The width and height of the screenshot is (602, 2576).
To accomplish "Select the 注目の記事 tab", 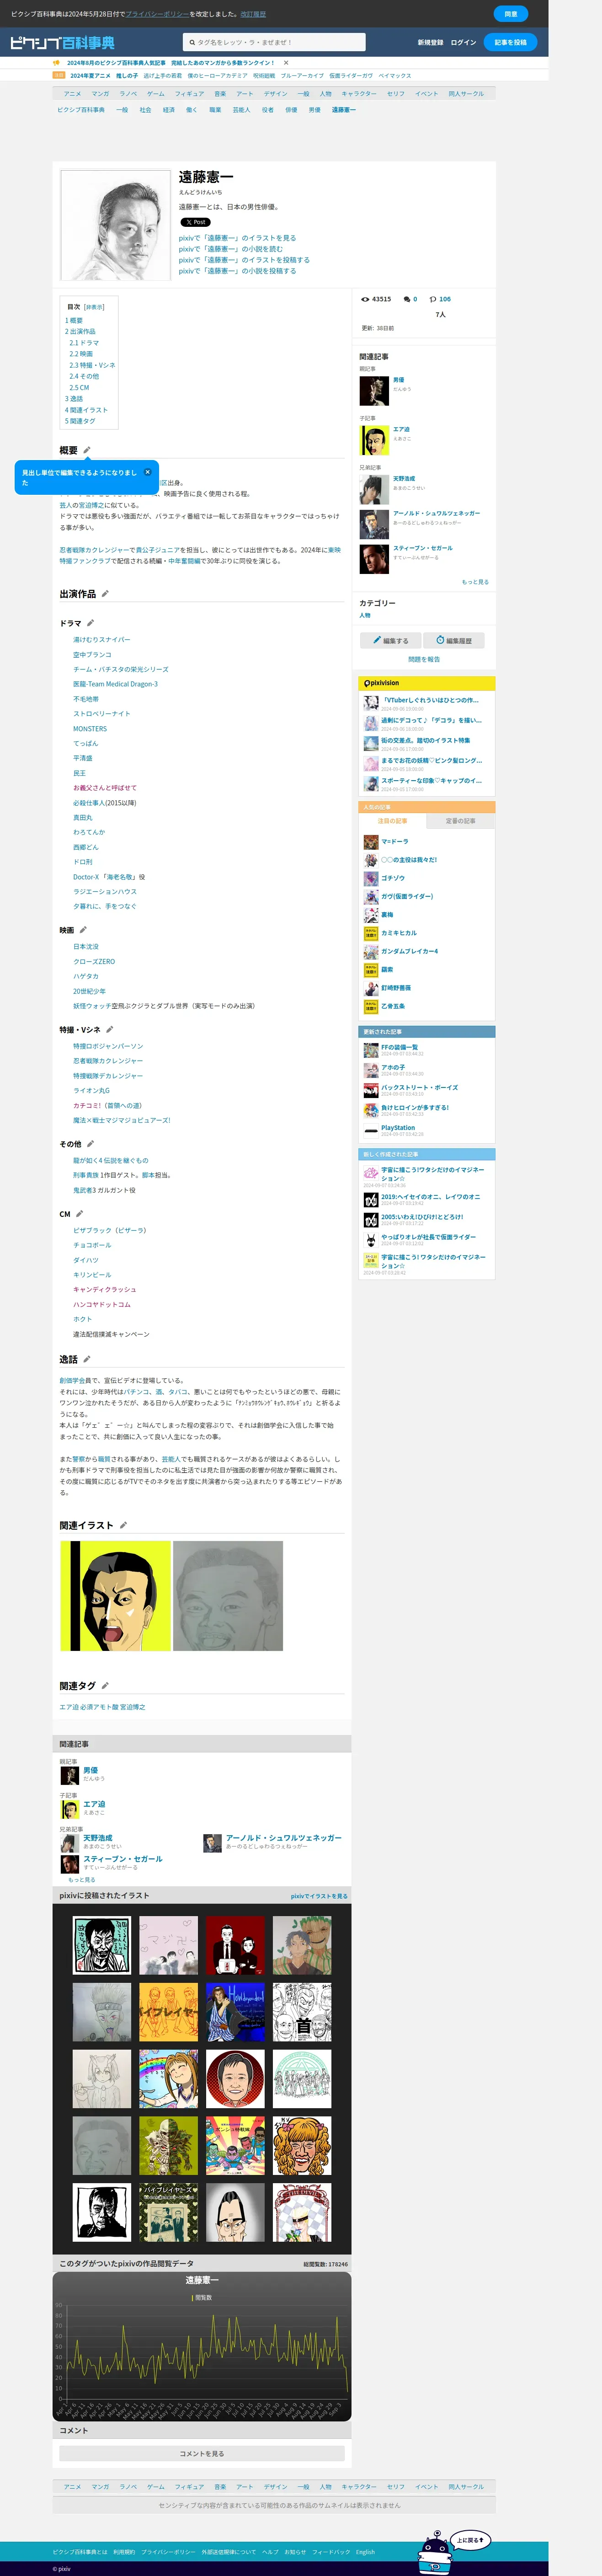I will 392,821.
